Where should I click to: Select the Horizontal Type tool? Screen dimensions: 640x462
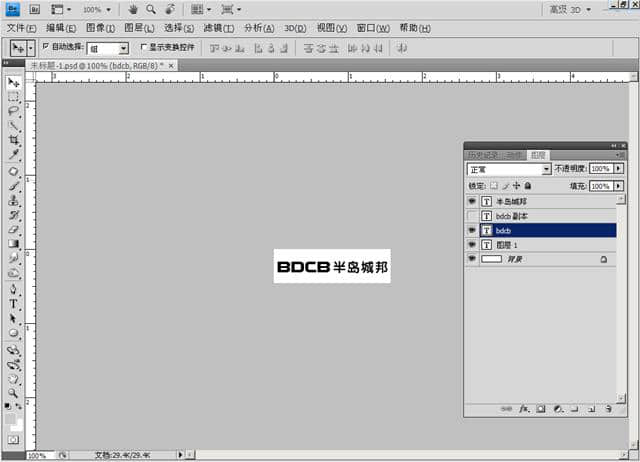coord(14,303)
